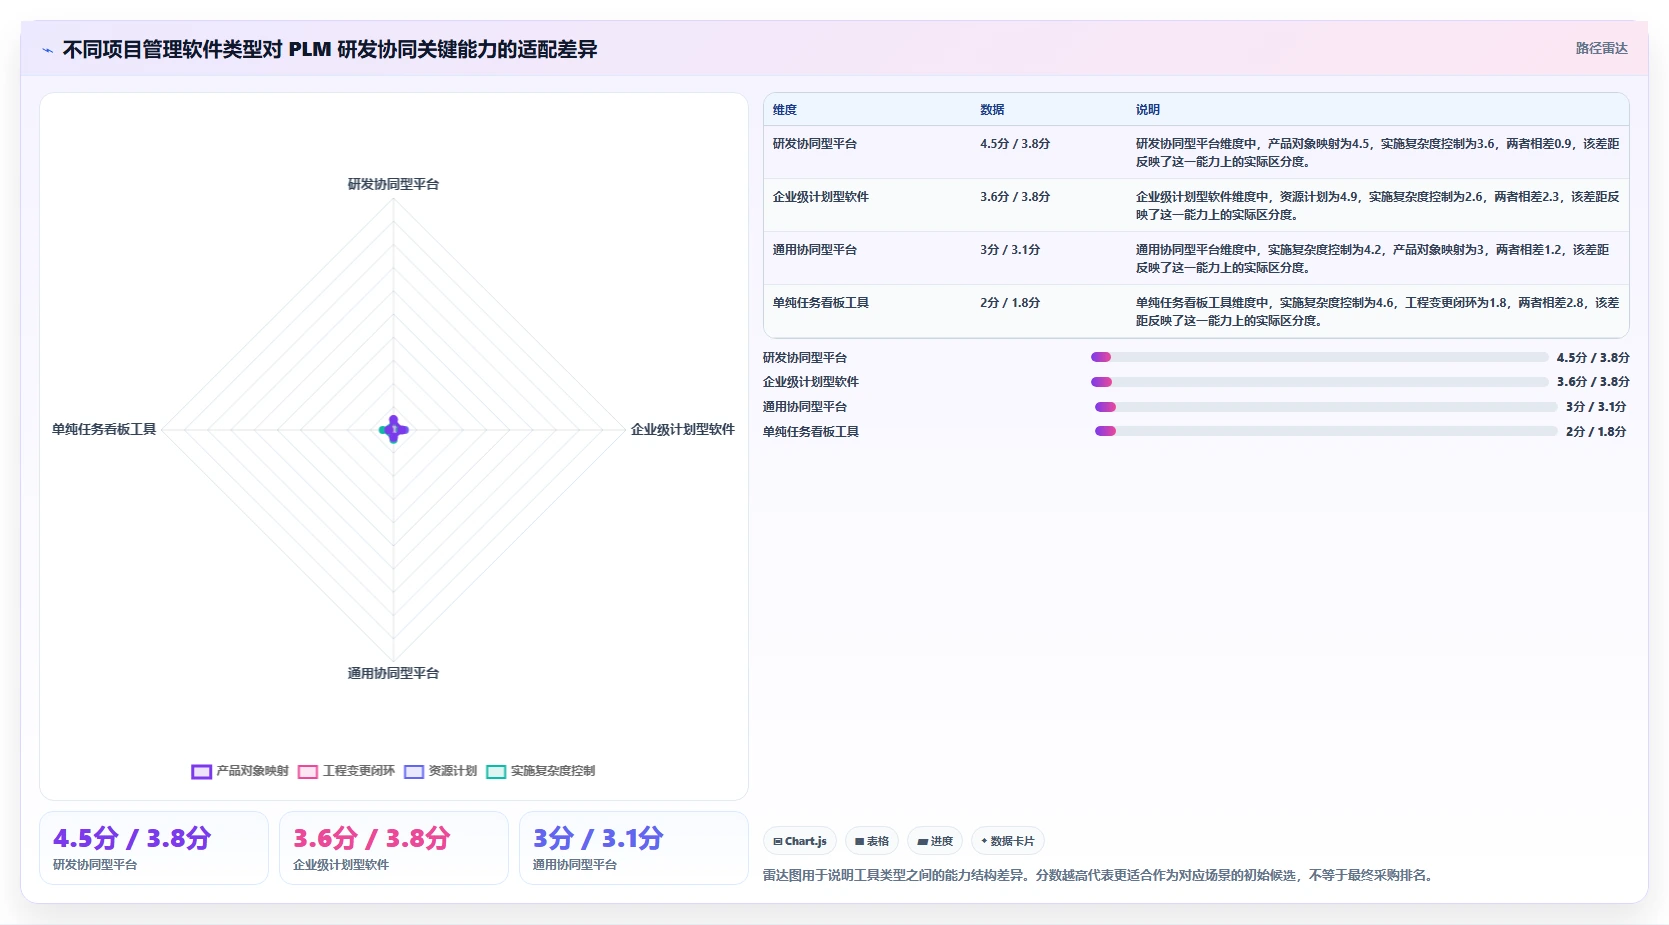Open the 4.5分 / 3.8分 data card
The width and height of the screenshot is (1669, 925).
[154, 848]
